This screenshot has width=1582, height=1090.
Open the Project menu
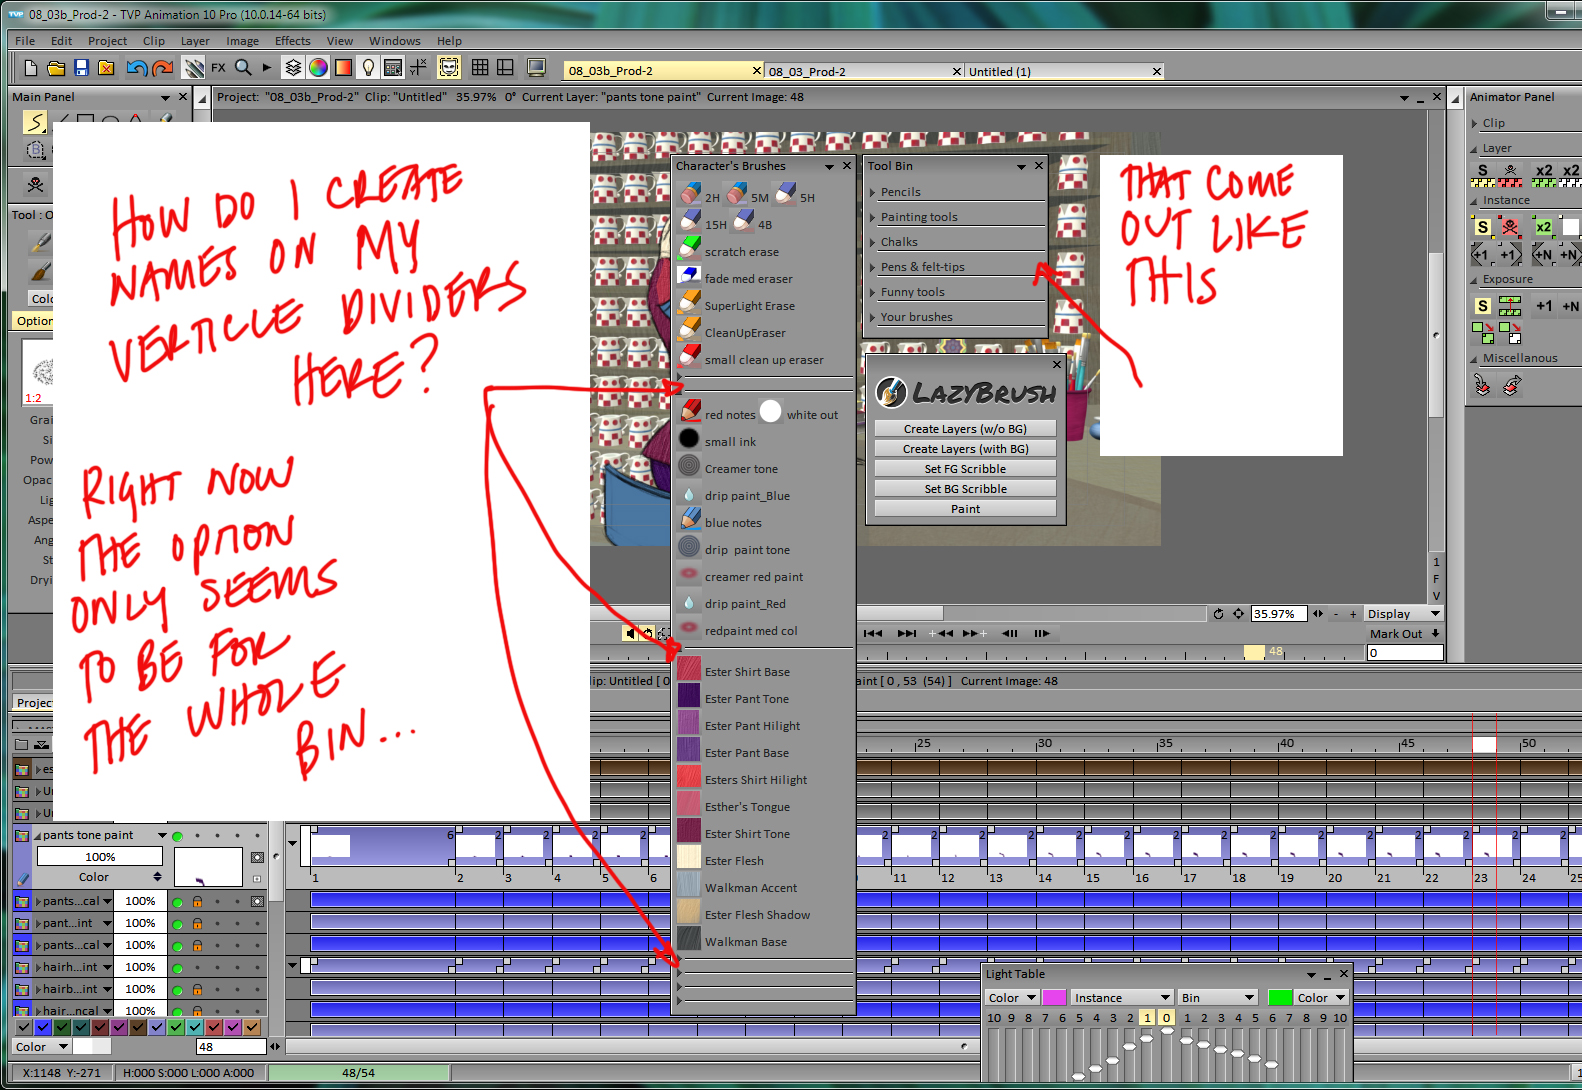[x=107, y=41]
